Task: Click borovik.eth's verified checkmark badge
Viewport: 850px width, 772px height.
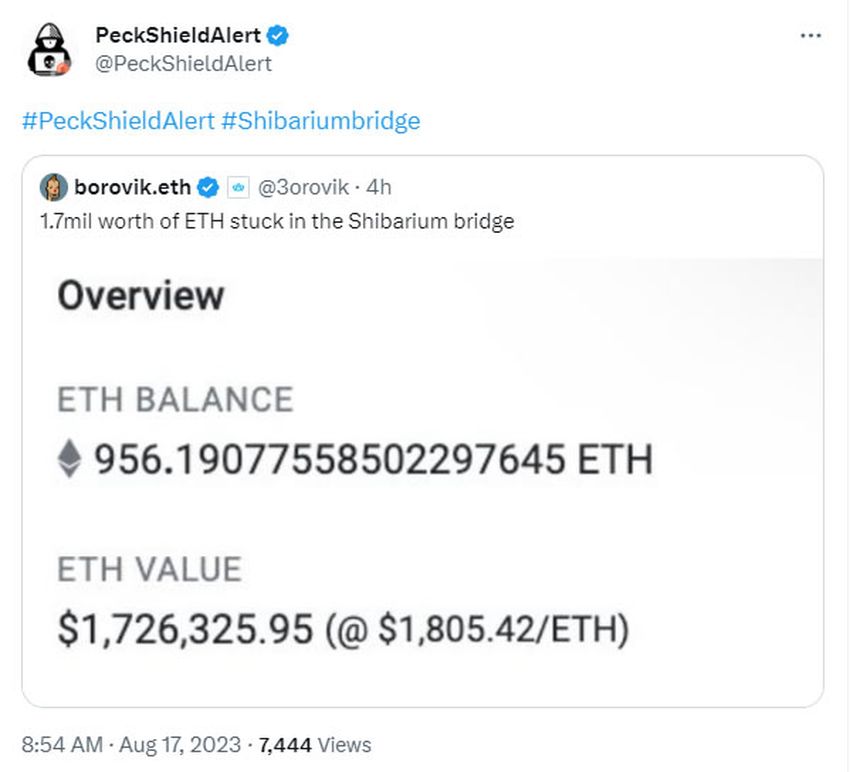Action: pos(208,188)
